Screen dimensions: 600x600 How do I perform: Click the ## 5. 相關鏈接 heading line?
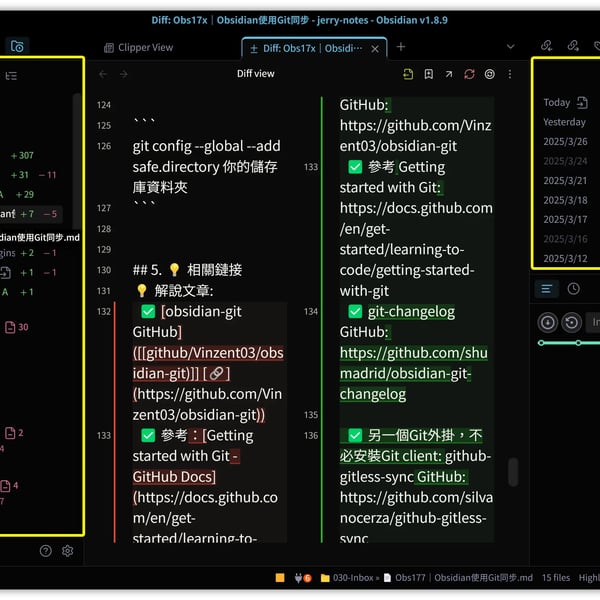click(x=187, y=270)
